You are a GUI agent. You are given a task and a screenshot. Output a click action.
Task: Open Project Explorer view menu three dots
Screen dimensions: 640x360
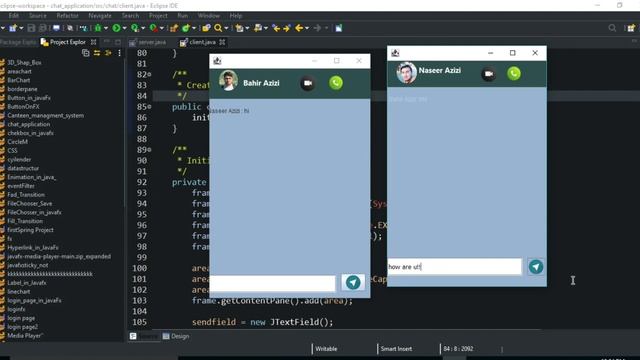click(x=119, y=53)
